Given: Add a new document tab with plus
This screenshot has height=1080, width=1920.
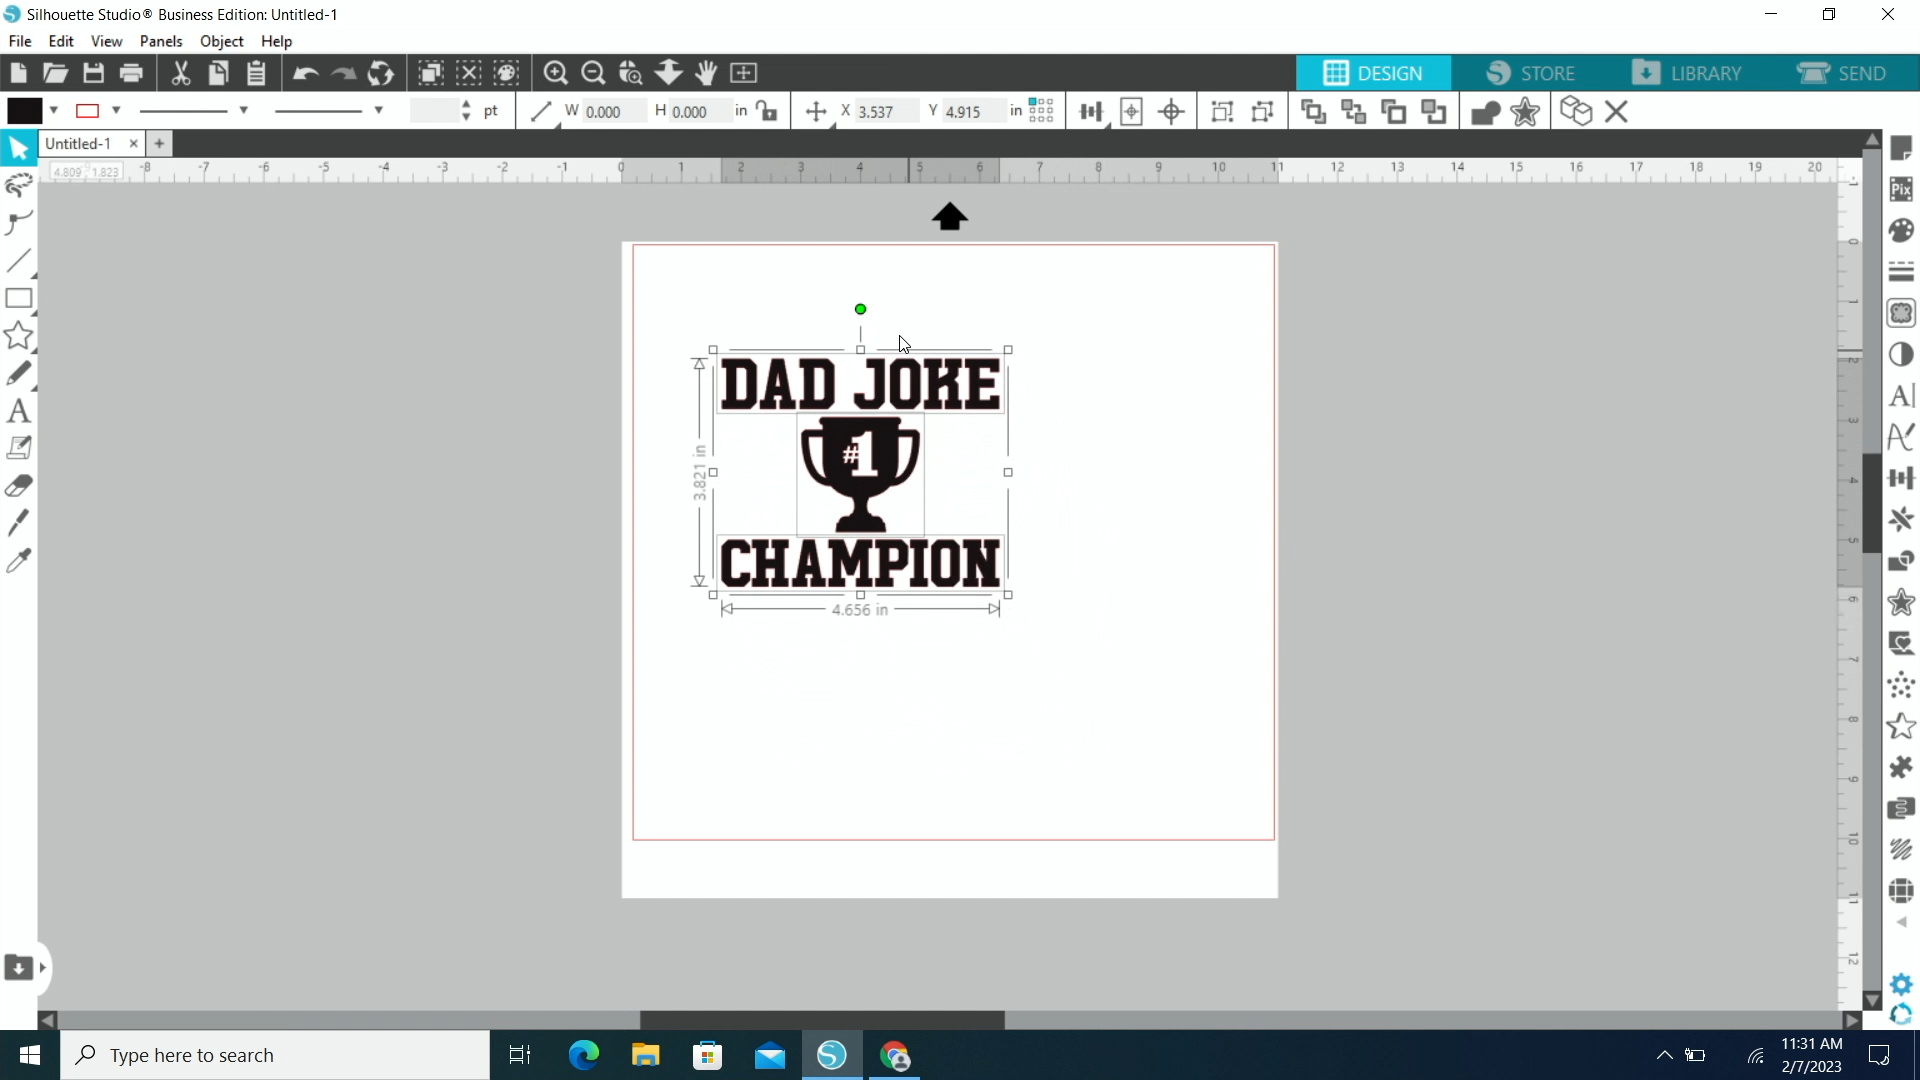Looking at the screenshot, I should (159, 144).
